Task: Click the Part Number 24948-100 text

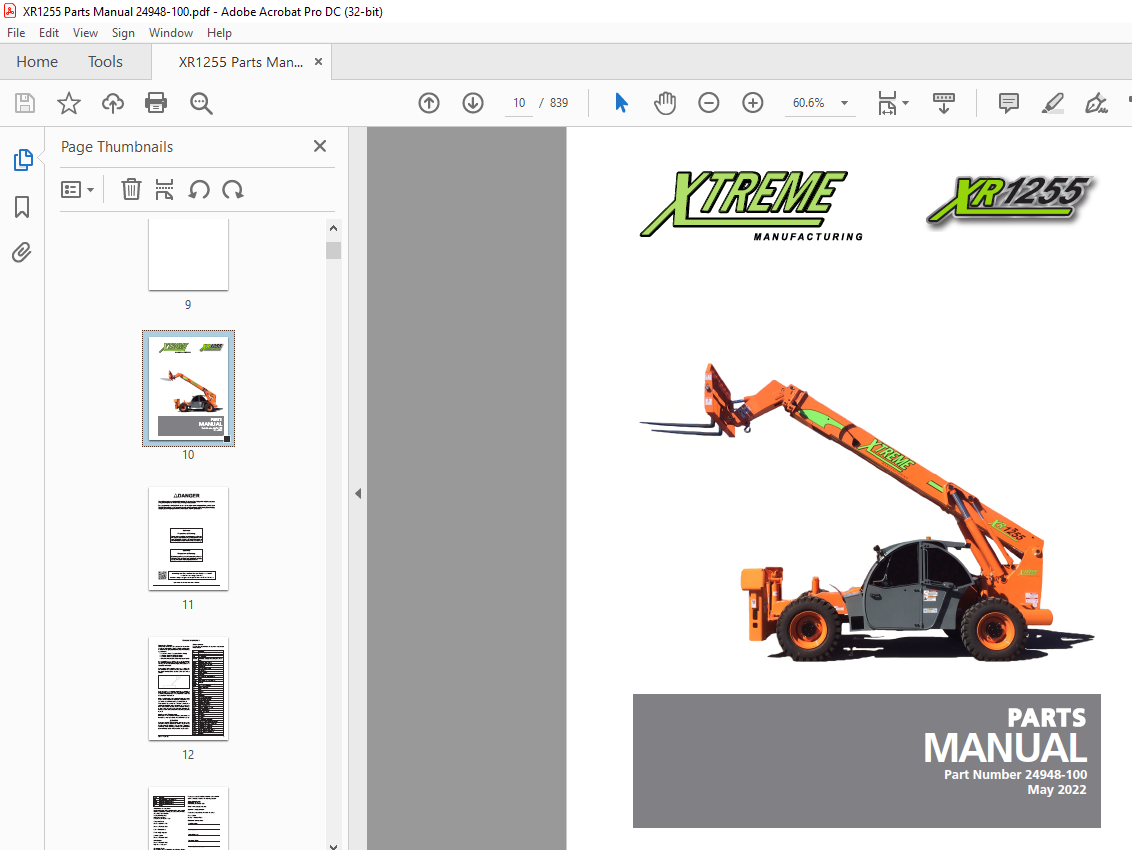Action: 1015,775
